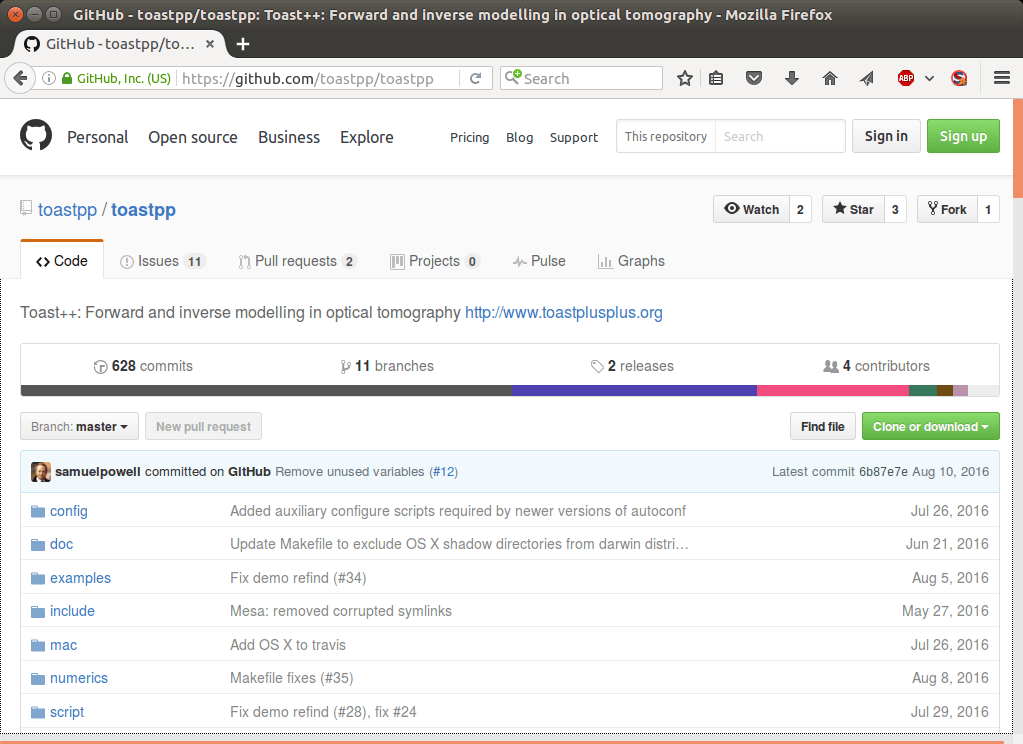Click the green lock GitHub, Inc. identity
This screenshot has height=744, width=1023.
point(116,78)
